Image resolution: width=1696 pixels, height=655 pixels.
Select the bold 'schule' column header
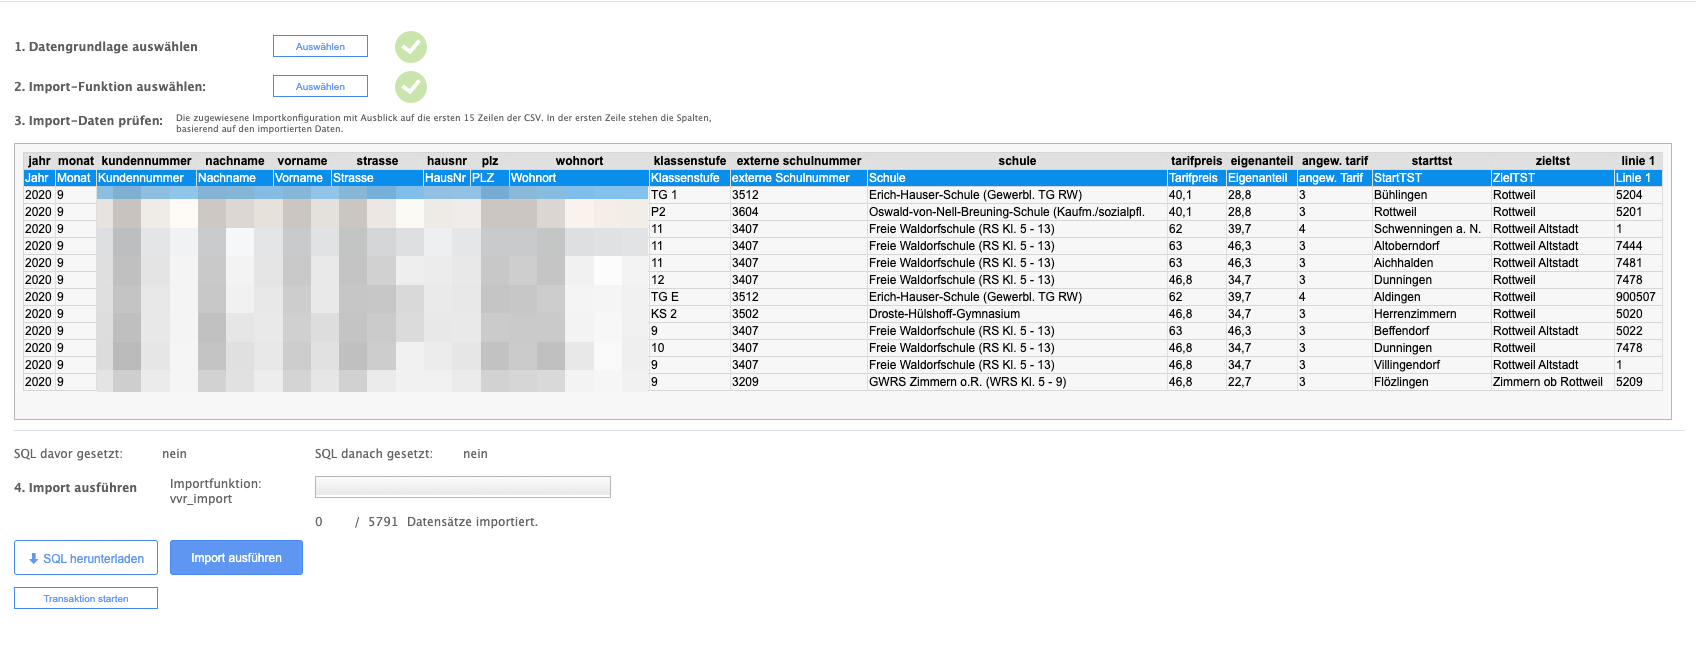coord(1016,161)
